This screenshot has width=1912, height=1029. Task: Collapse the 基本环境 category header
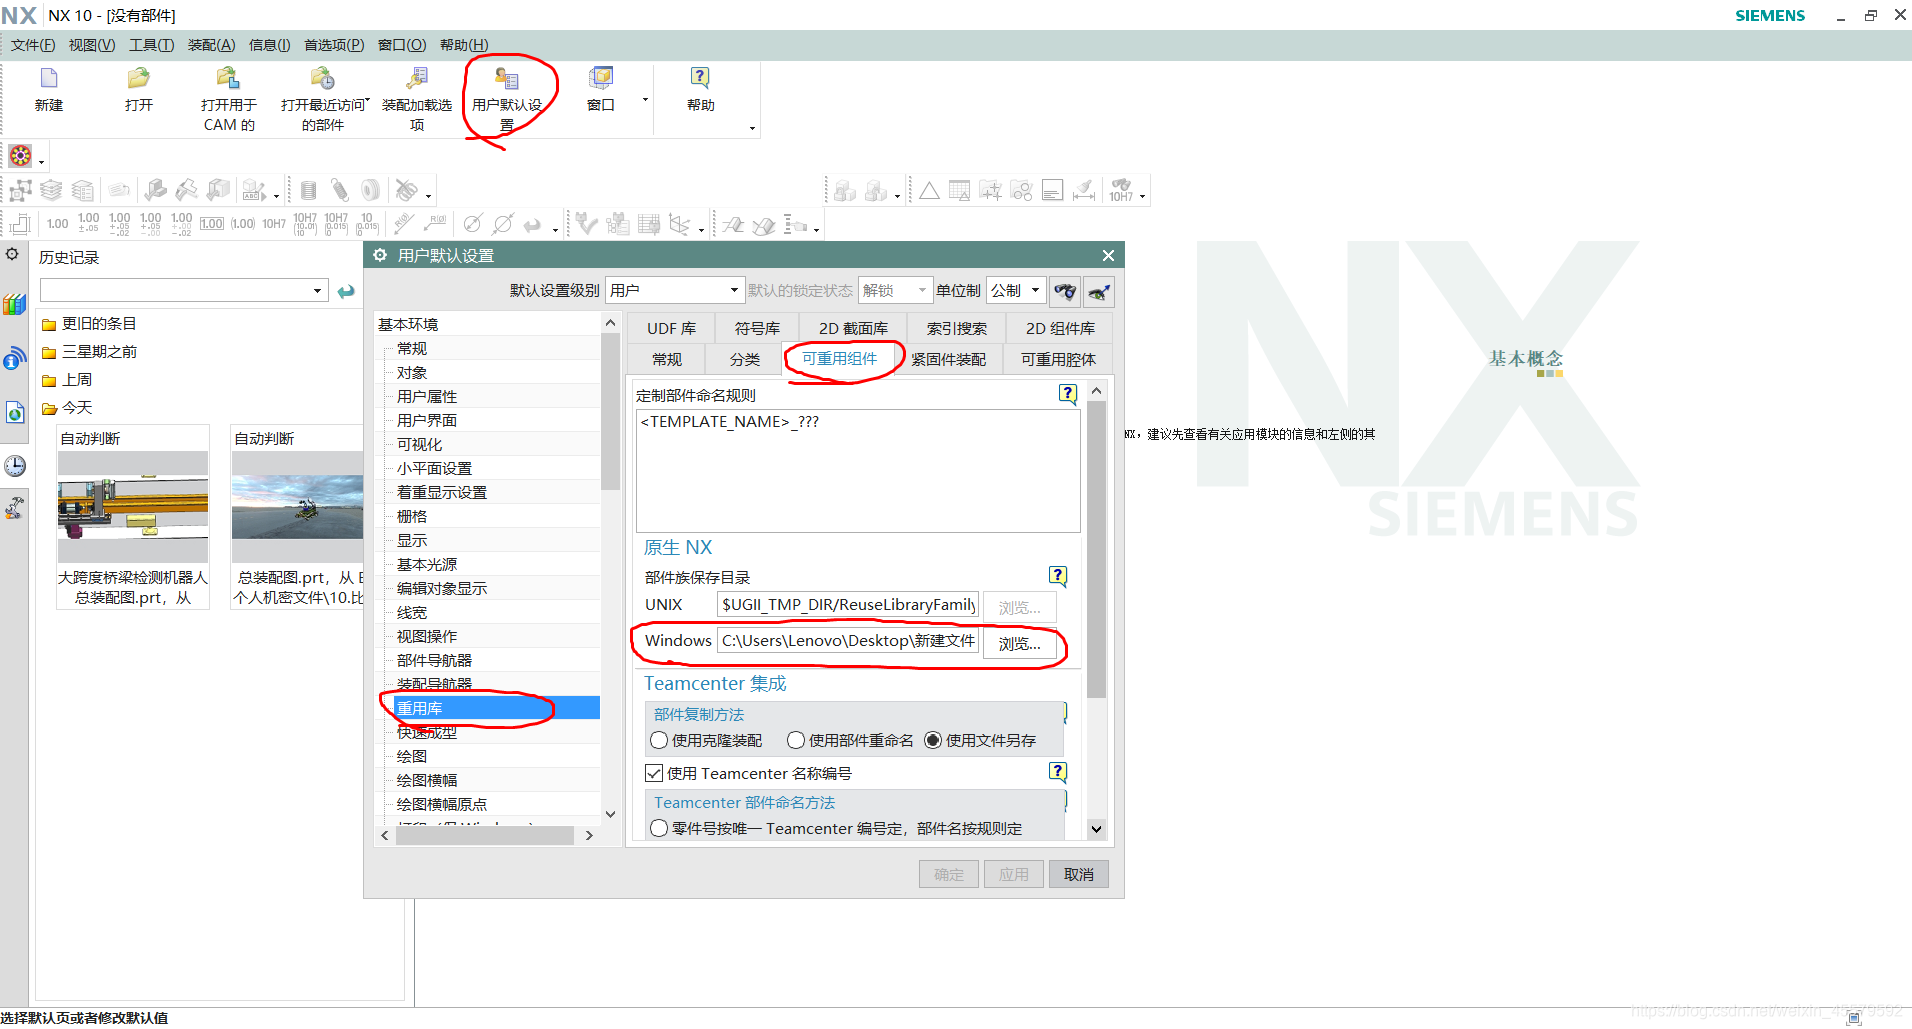click(x=408, y=324)
